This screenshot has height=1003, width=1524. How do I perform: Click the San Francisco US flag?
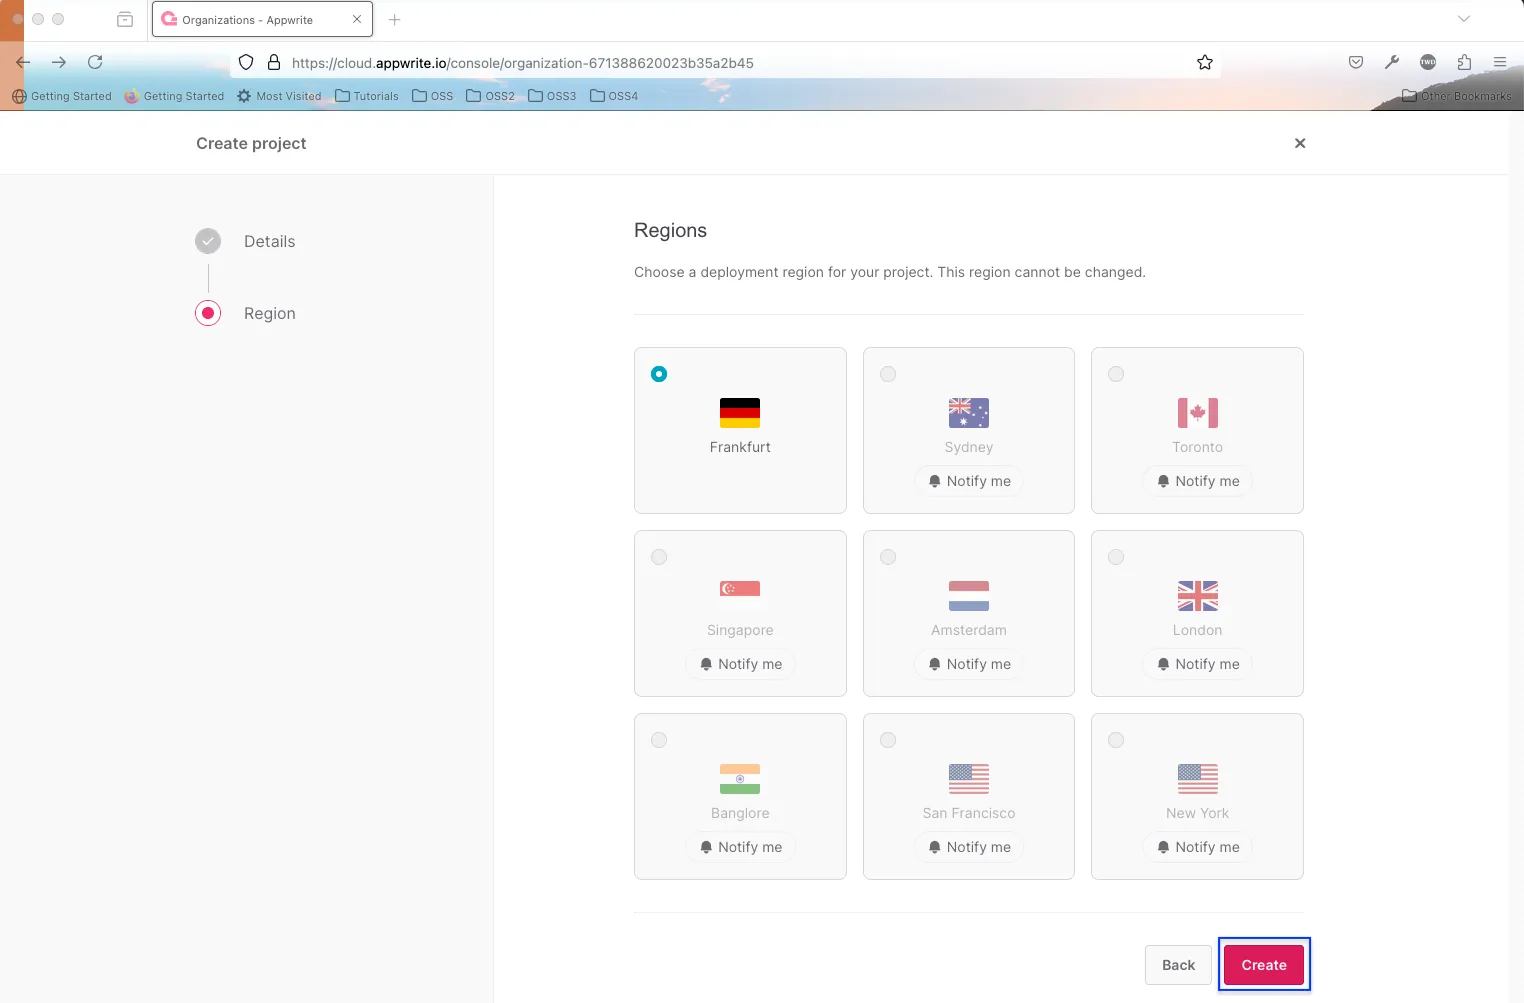coord(969,779)
